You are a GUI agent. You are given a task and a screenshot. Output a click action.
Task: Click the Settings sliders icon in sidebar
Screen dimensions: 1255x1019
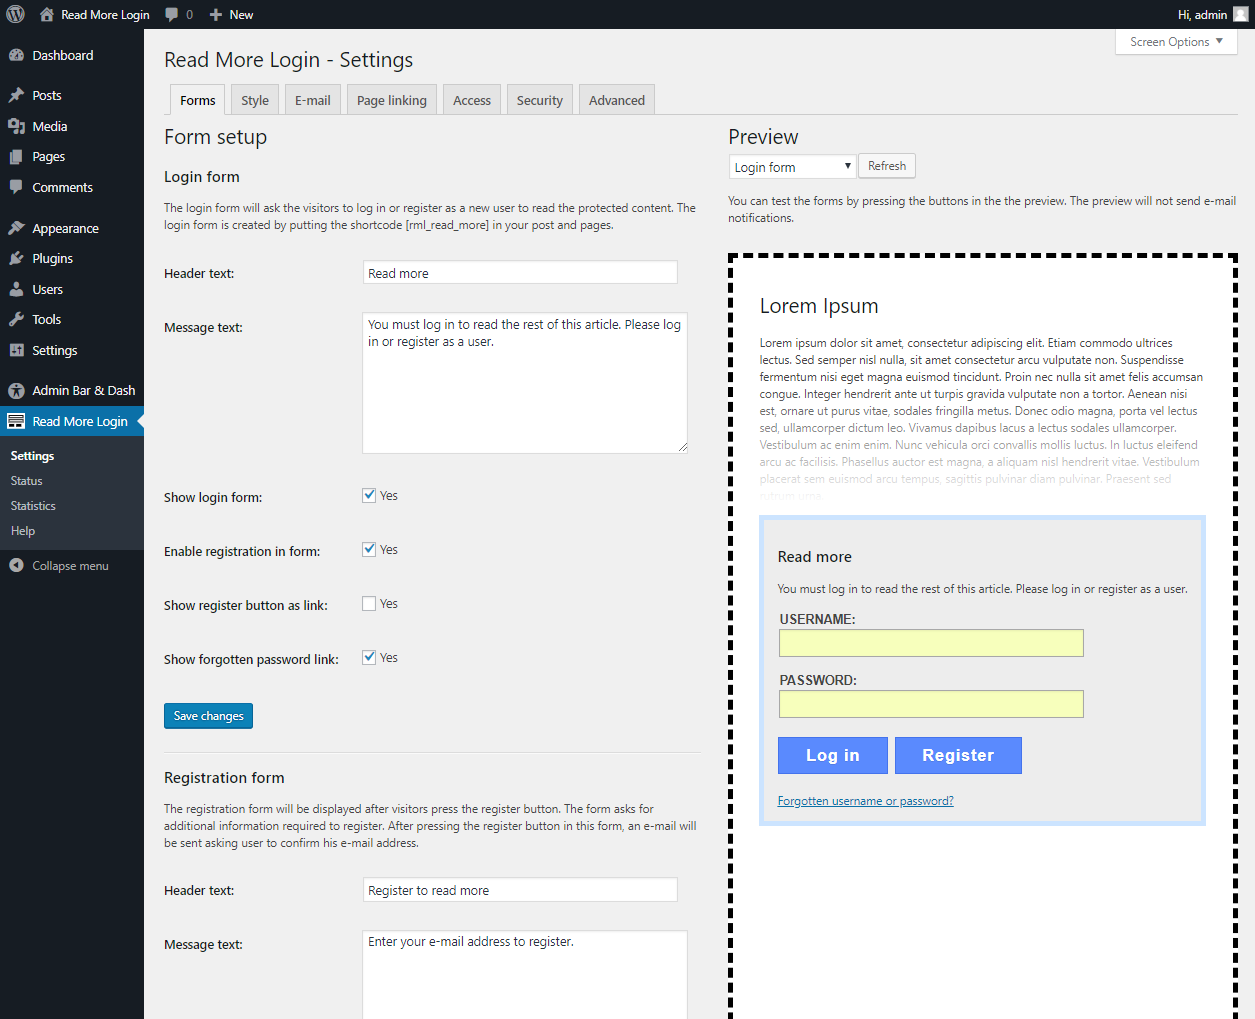(x=16, y=351)
